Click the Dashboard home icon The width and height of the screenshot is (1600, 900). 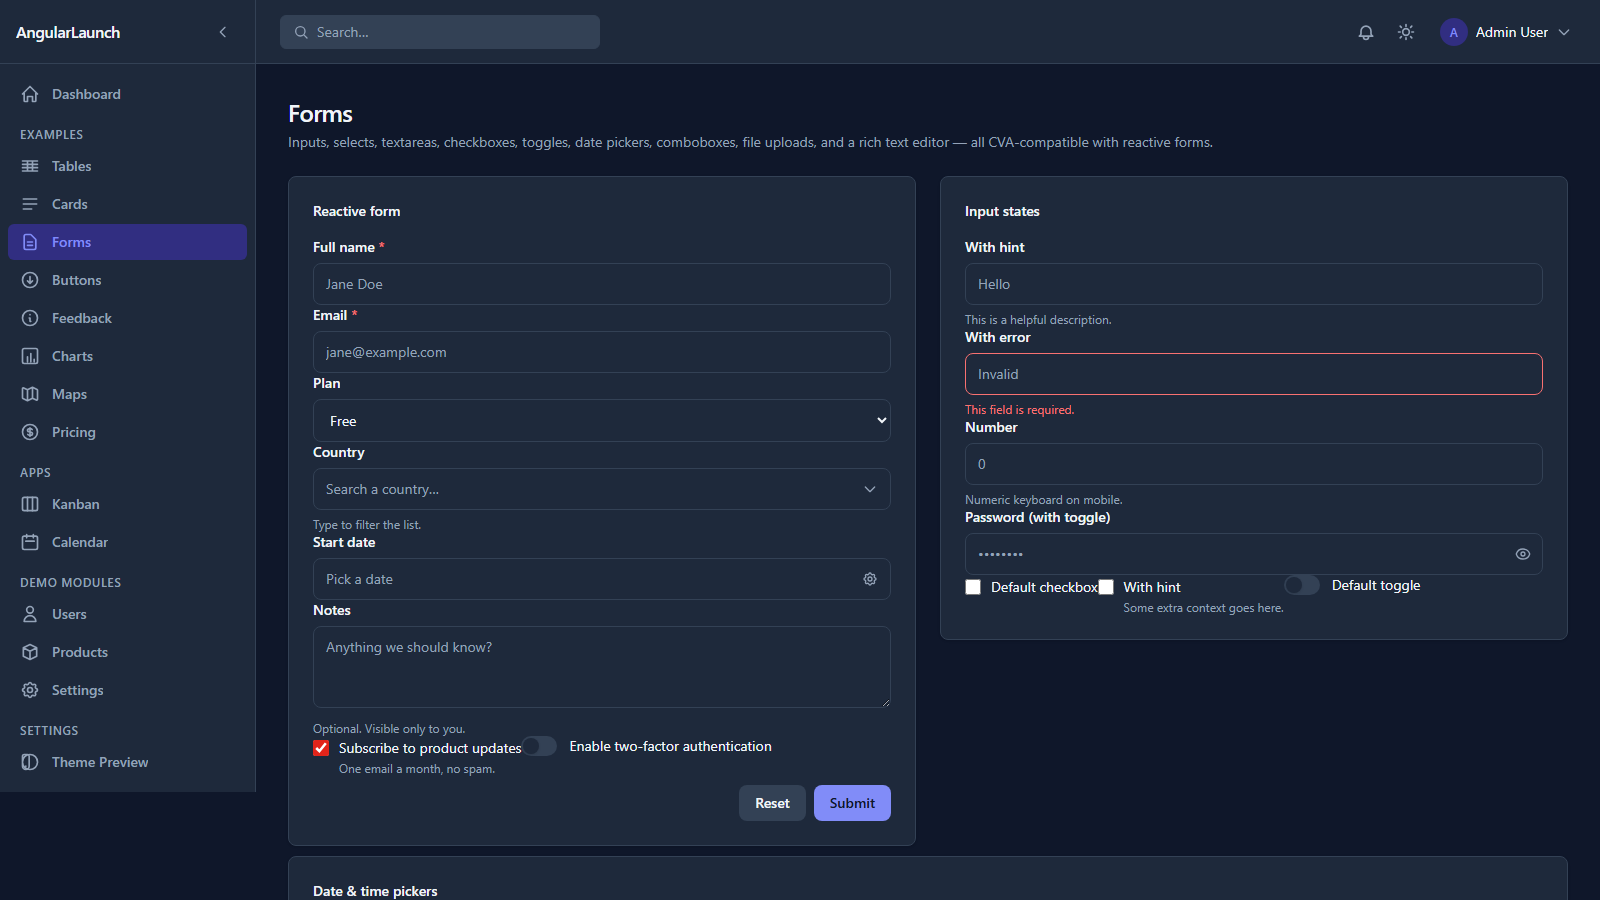(30, 94)
